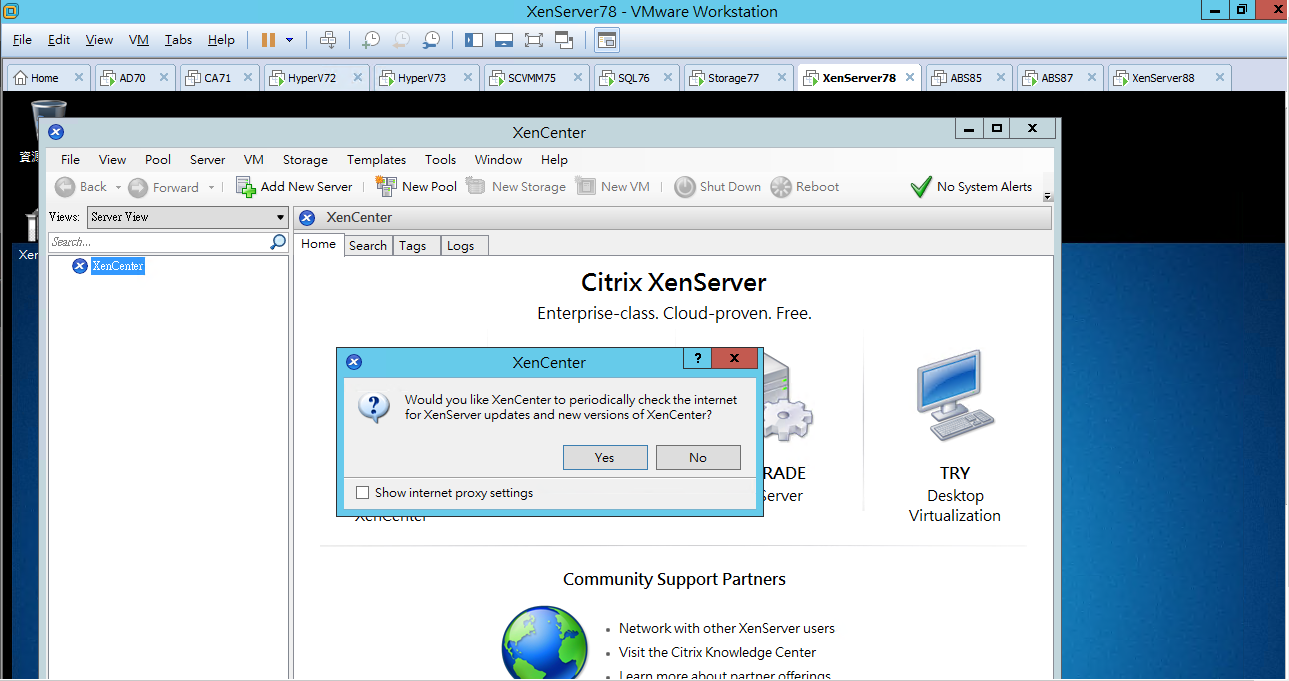Switch to the SQL76 VM tab
Screen dimensions: 1289x681
point(637,77)
